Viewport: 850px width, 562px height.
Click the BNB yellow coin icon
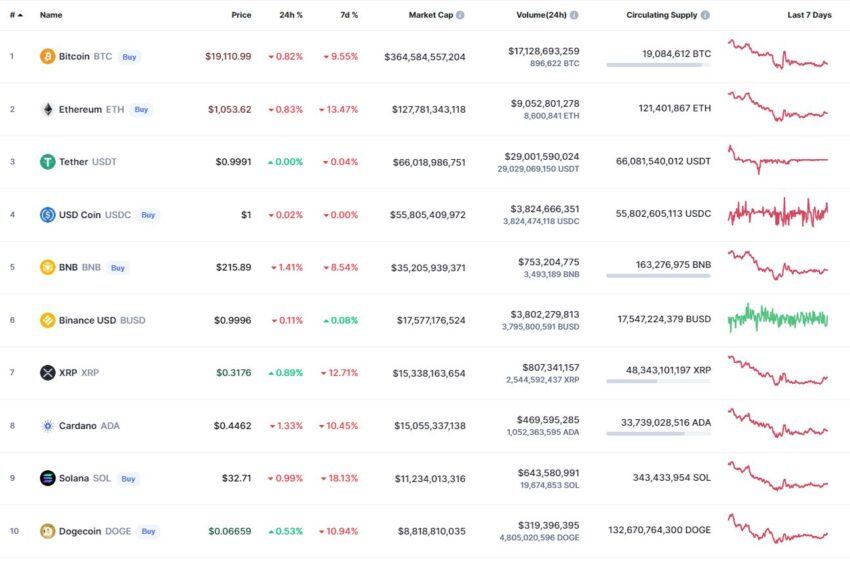pyautogui.click(x=48, y=267)
